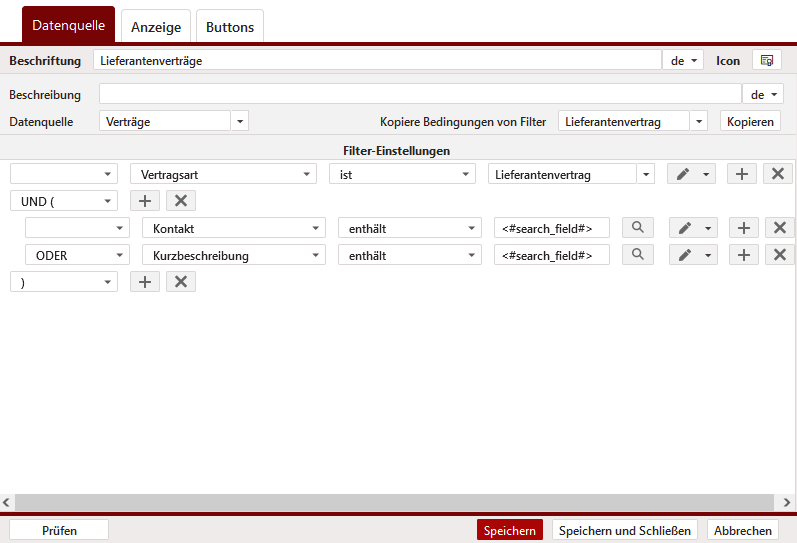Switch to the Anzeige tab
Viewport: 797px width, 543px height.
(156, 26)
